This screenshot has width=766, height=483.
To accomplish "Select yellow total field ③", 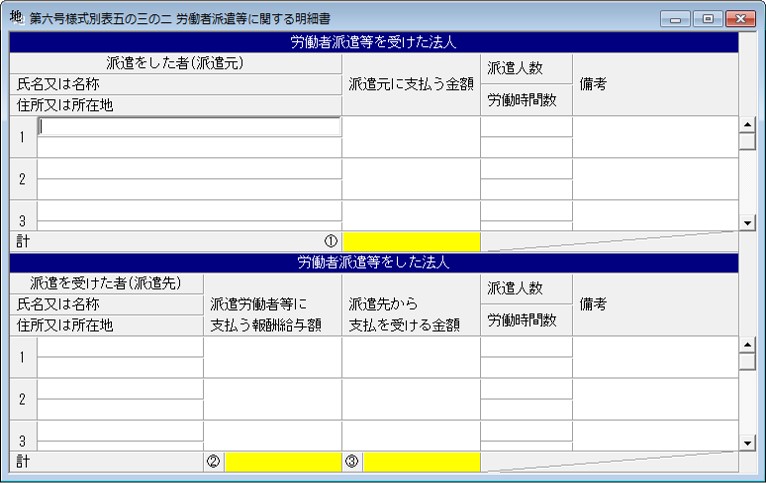I will (422, 462).
